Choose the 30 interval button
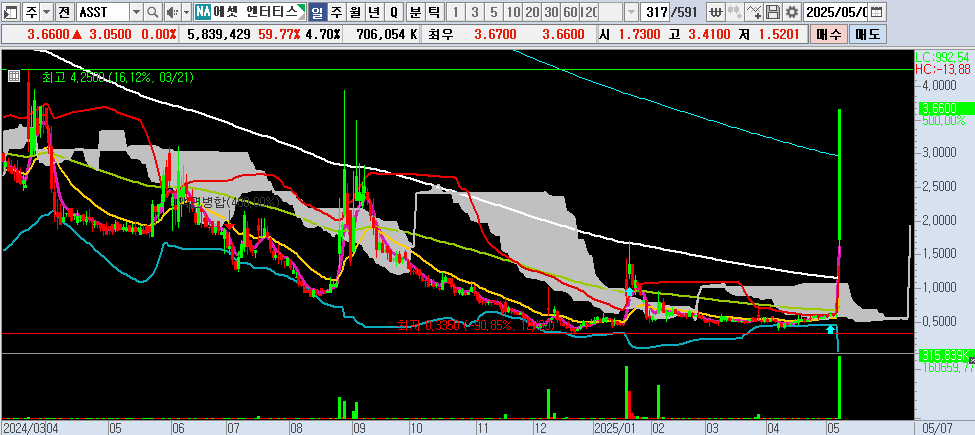The image size is (975, 435). click(x=550, y=11)
